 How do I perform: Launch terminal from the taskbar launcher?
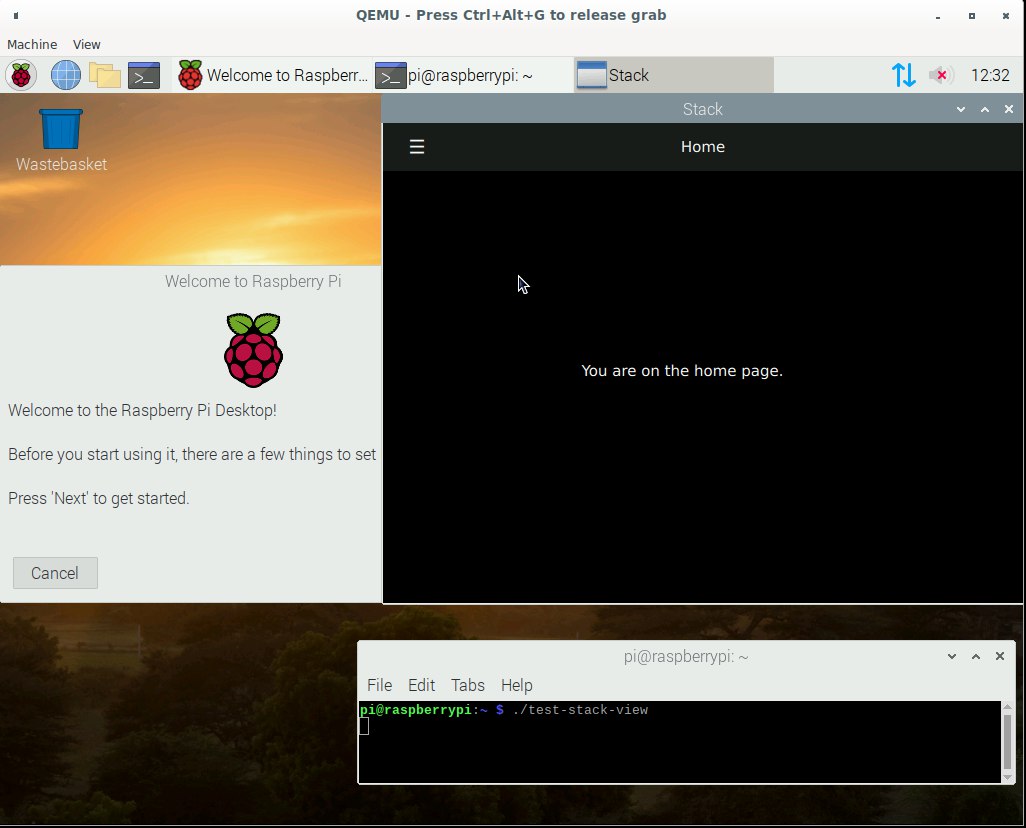coord(144,75)
